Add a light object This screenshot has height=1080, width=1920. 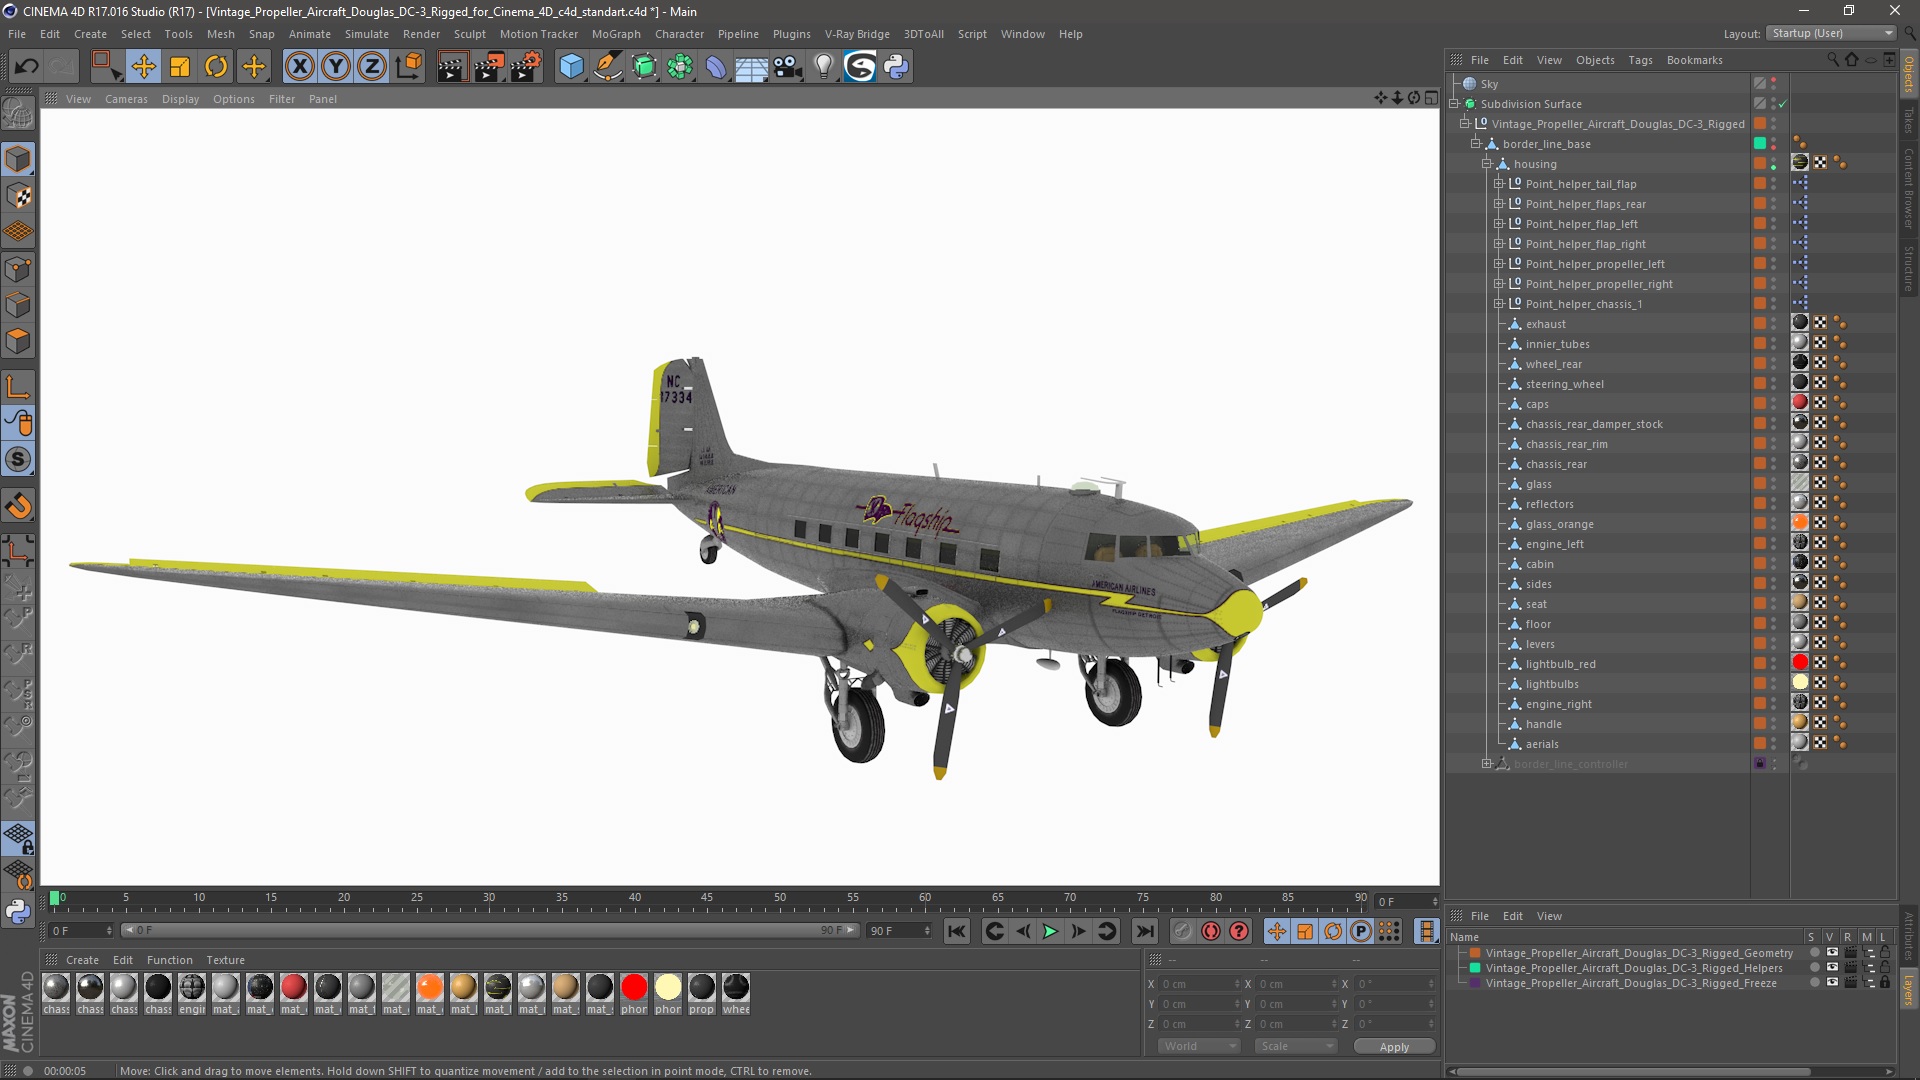click(x=824, y=67)
